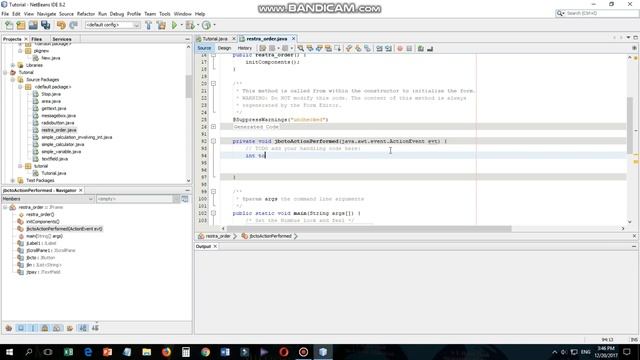The width and height of the screenshot is (640, 360).
Task: Open Chrome from the Windows taskbar
Action: (x=205, y=352)
